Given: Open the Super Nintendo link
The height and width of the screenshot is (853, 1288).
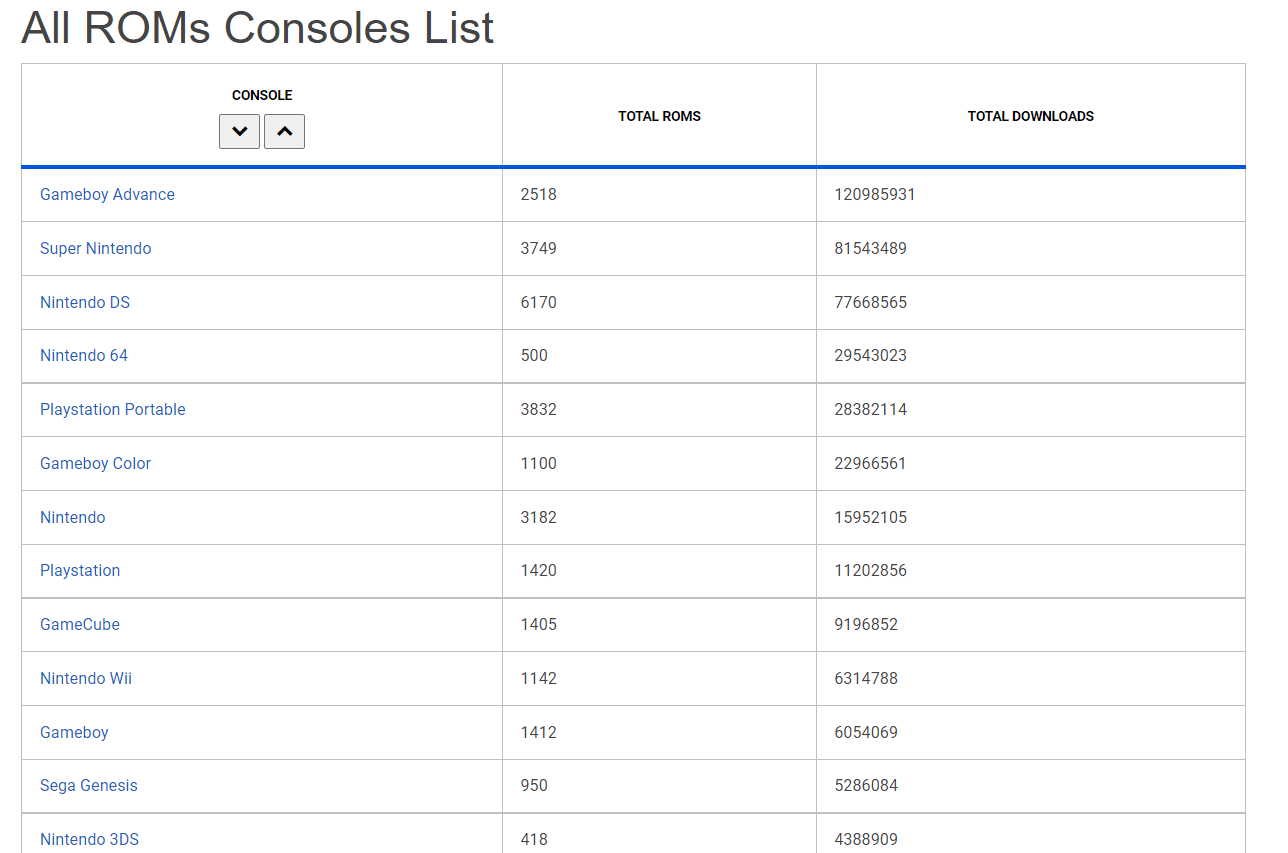Looking at the screenshot, I should [x=96, y=248].
